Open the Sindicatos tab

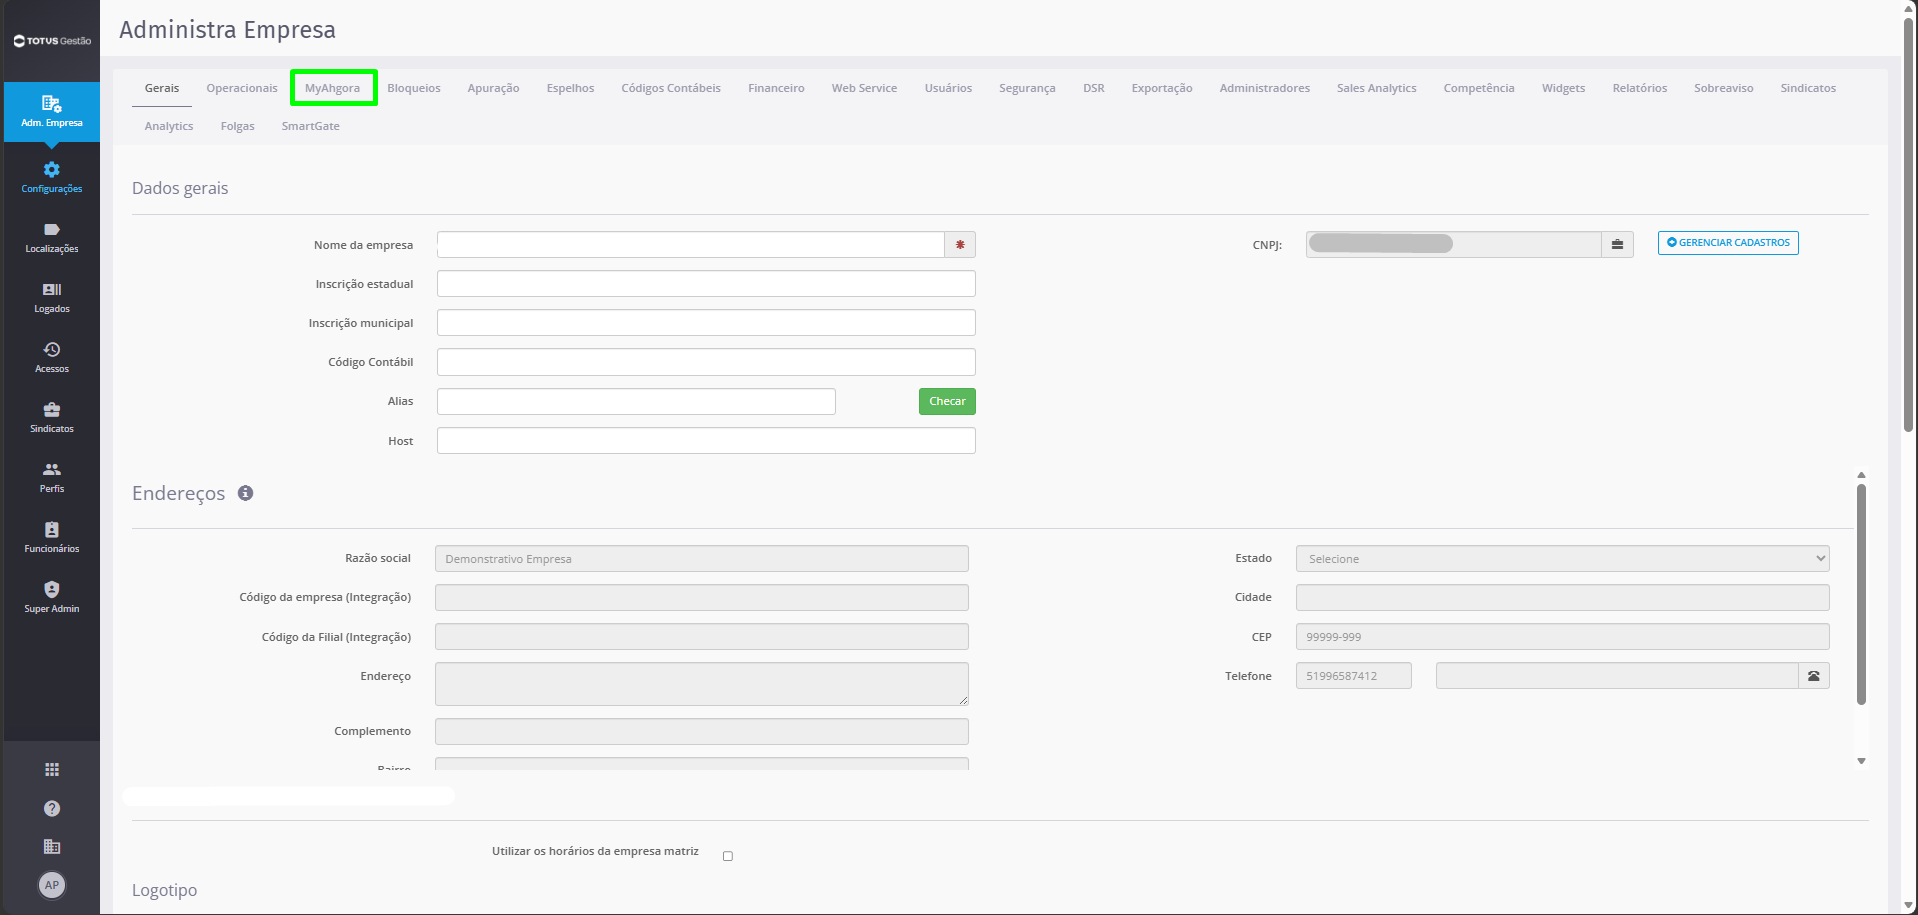click(1808, 88)
